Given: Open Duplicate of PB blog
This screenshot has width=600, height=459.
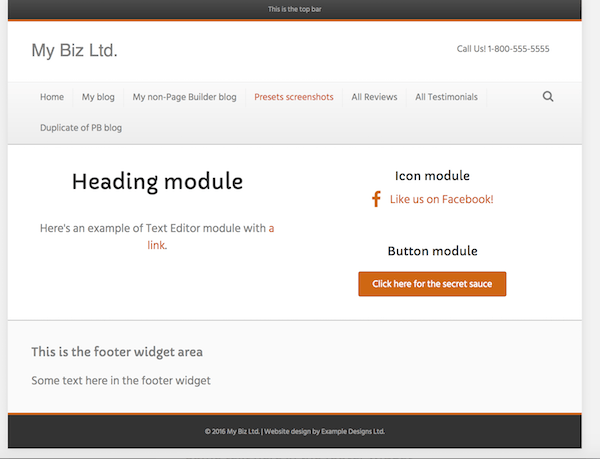Looking at the screenshot, I should (x=81, y=128).
